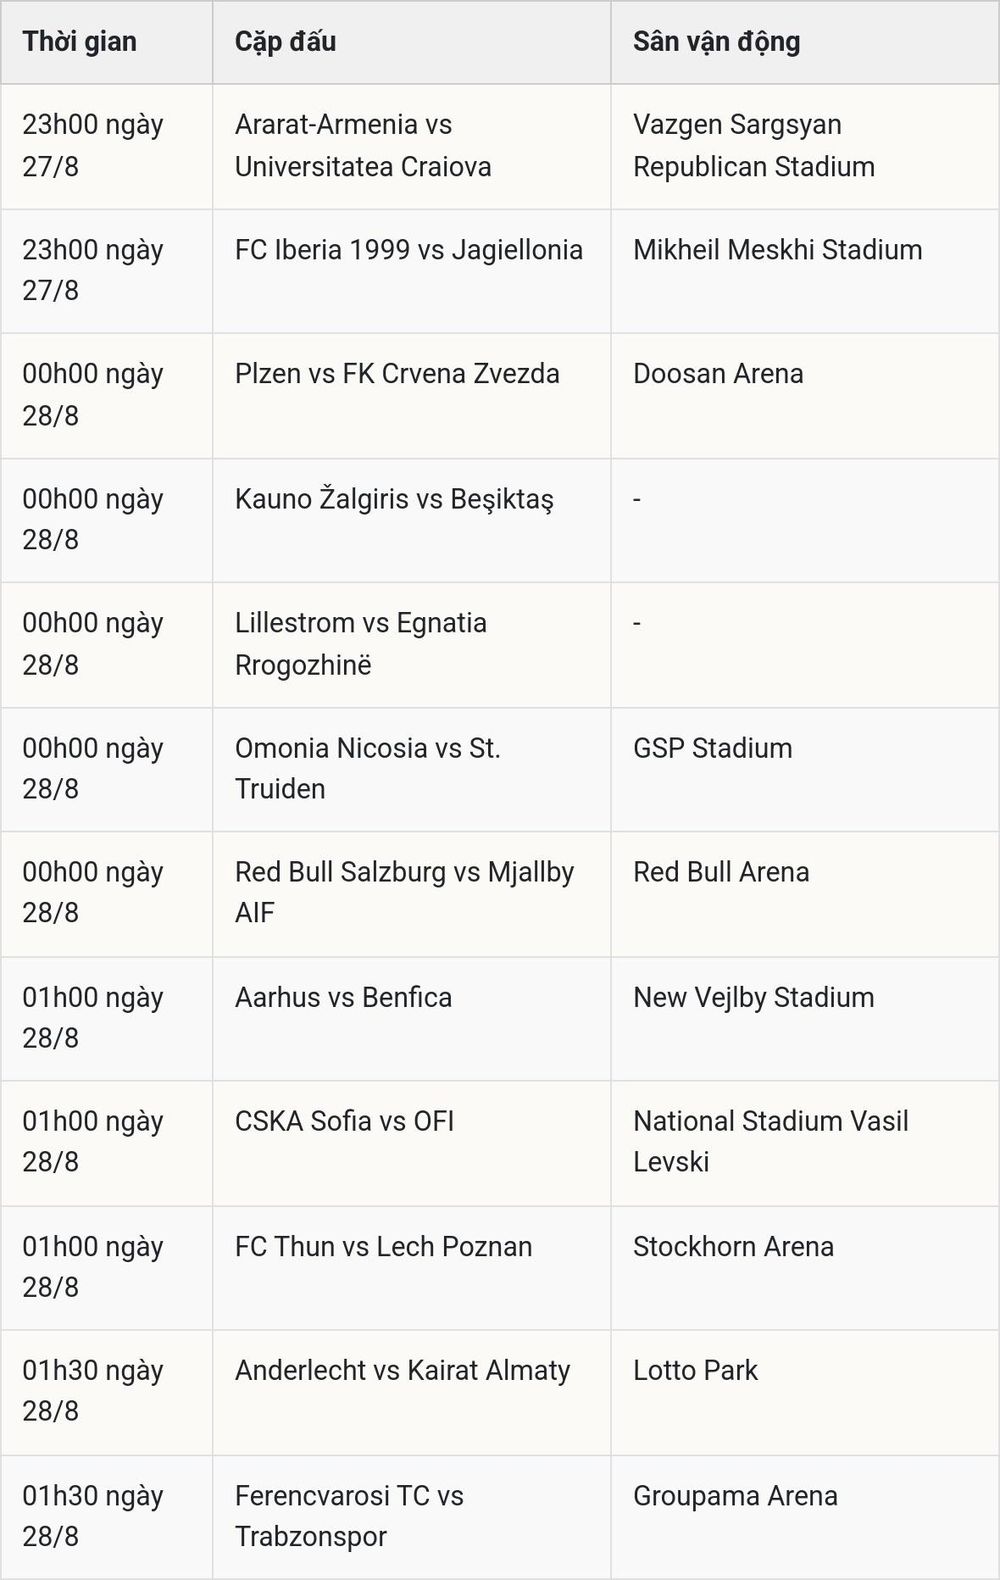1000x1580 pixels.
Task: Select CSKA Sofia vs OFI match
Action: tap(345, 1121)
